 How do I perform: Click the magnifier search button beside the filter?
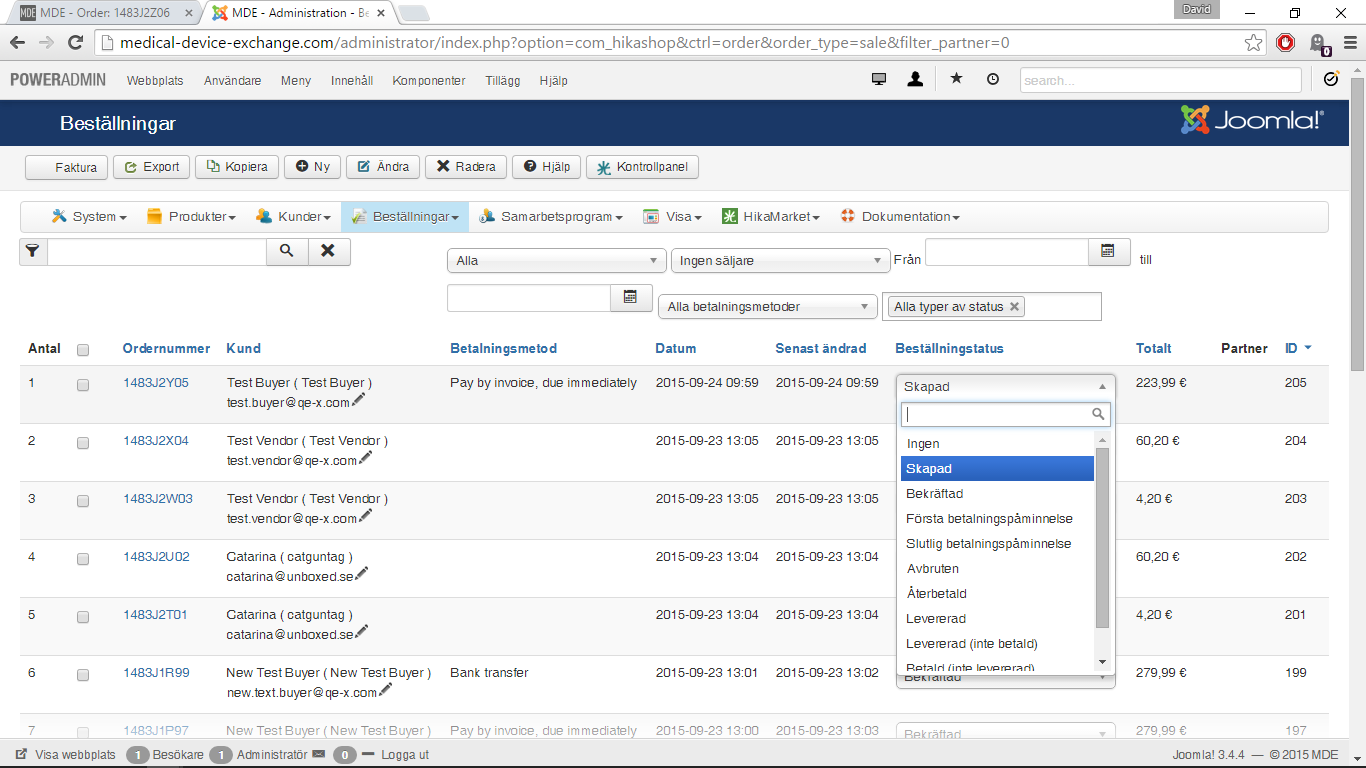tap(287, 251)
